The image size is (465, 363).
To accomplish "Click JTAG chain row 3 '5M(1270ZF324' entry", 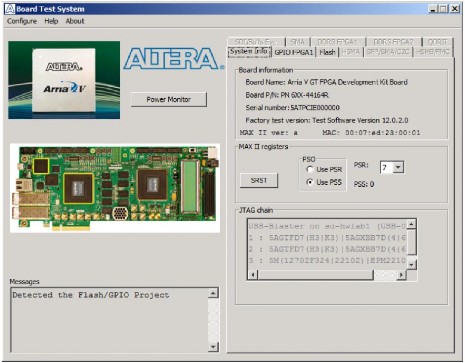I will pos(327,260).
